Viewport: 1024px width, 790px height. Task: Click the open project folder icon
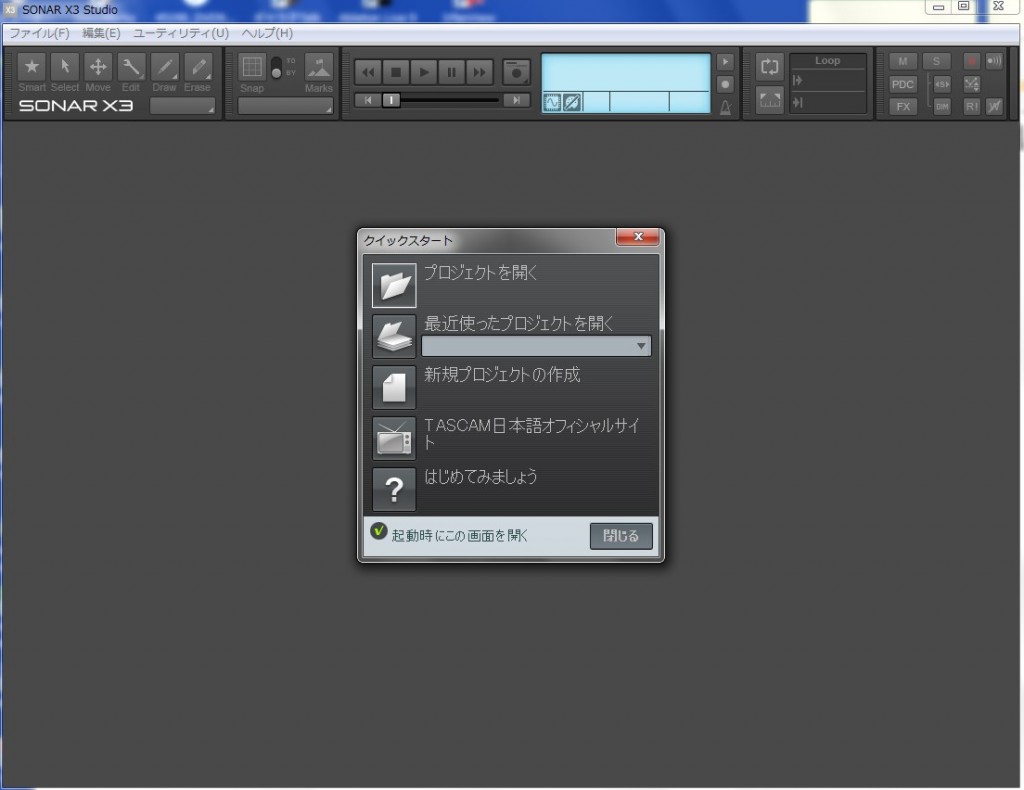(x=394, y=285)
